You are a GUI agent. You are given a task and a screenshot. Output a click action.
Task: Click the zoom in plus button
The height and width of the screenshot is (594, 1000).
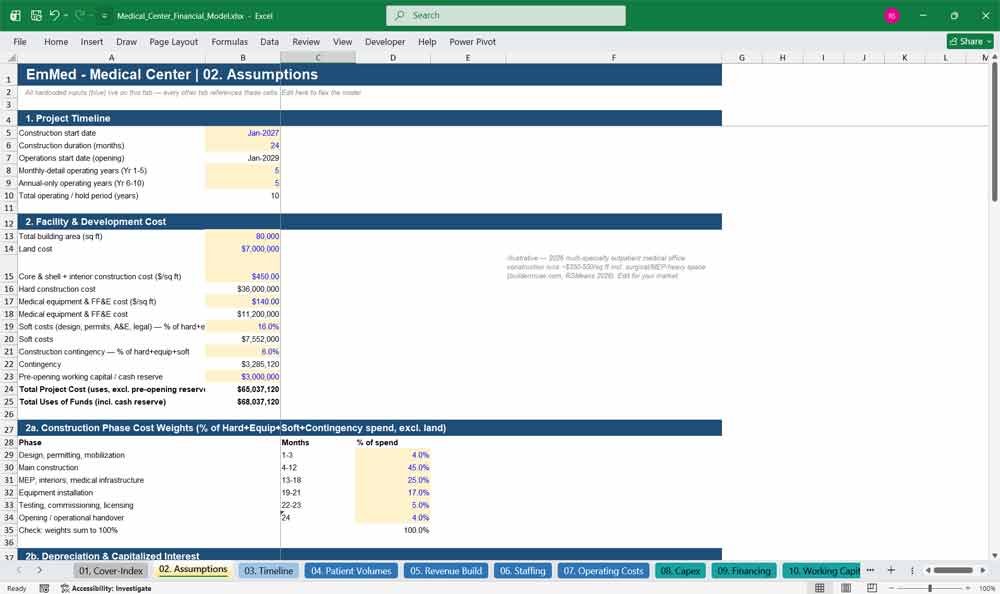click(968, 588)
